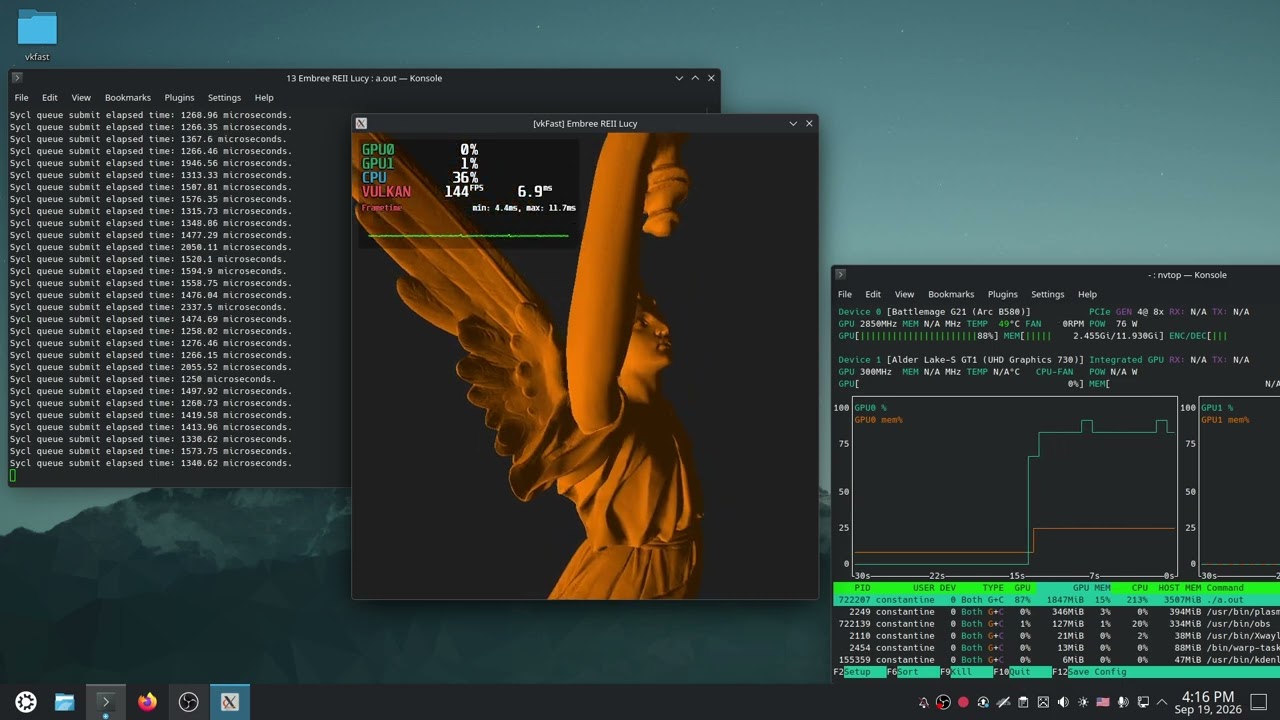
Task: Open Help menu in Lucy Konsole
Action: 264,98
